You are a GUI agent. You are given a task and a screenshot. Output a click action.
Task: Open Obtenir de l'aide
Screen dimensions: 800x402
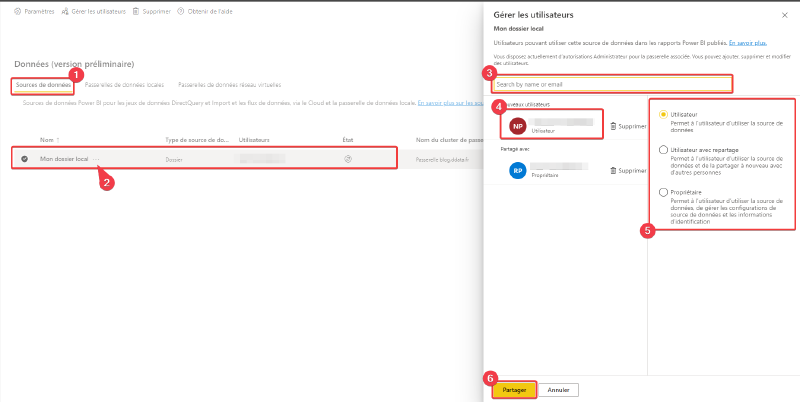point(205,11)
